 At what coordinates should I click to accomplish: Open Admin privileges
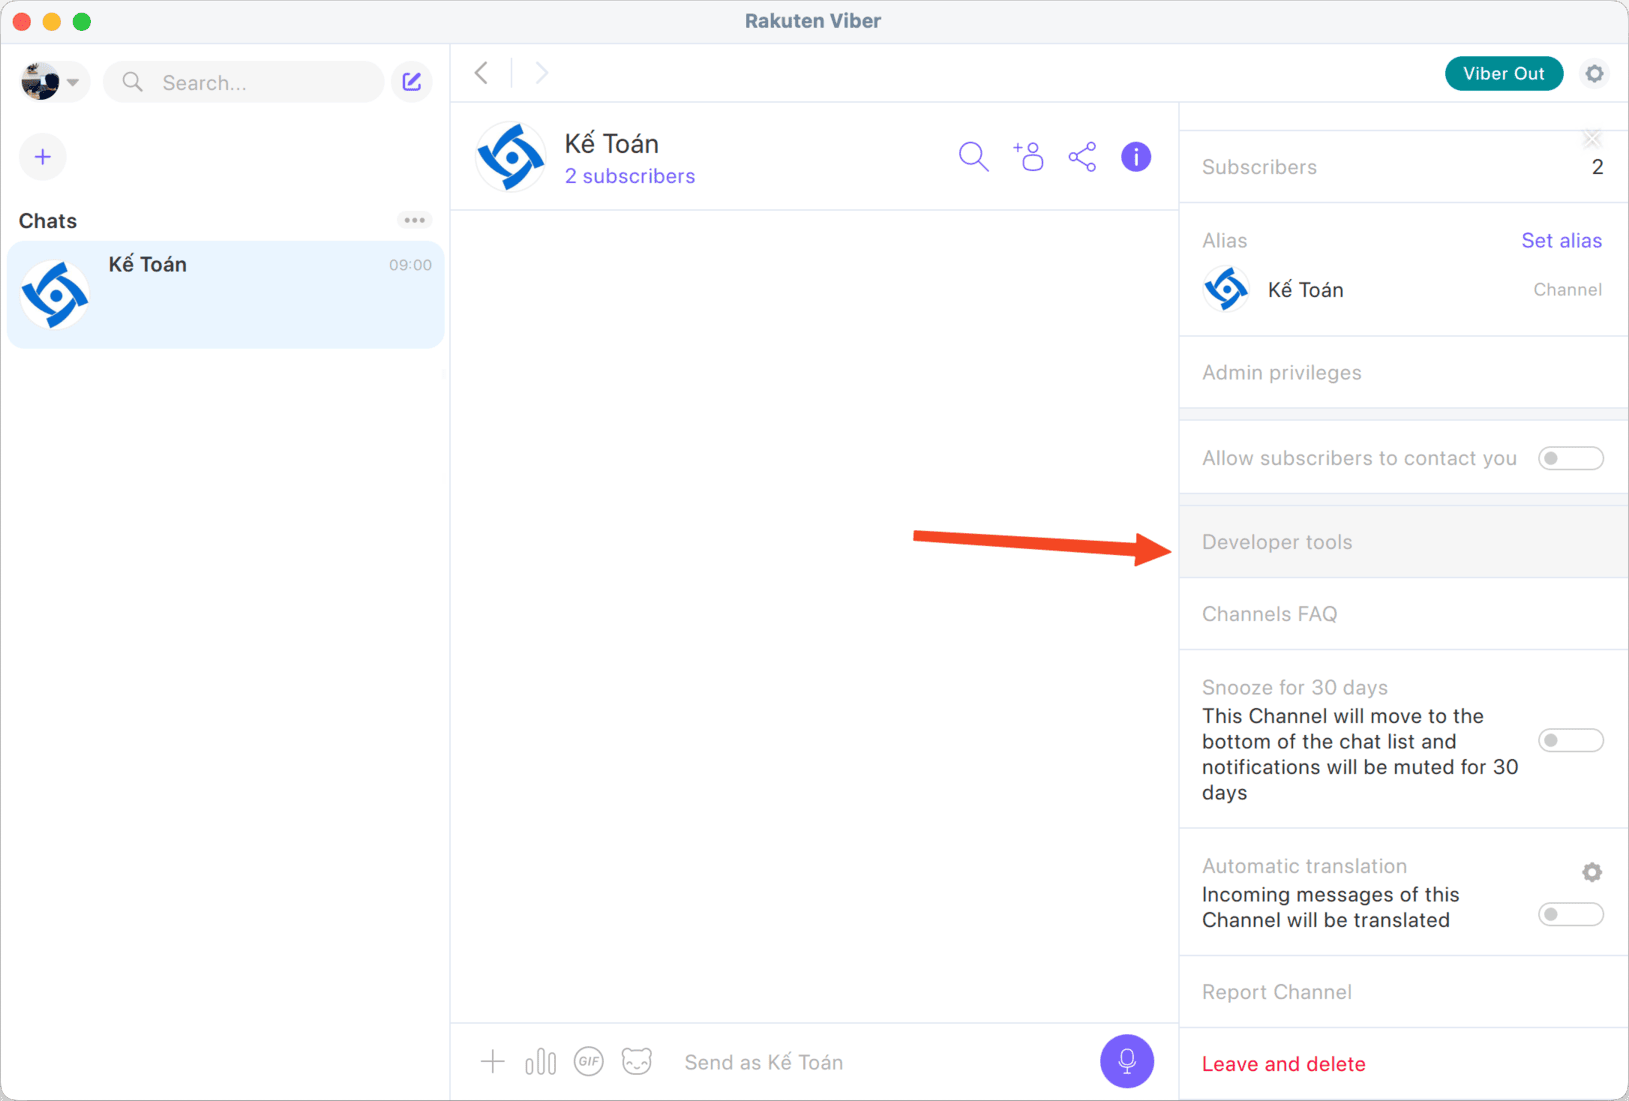click(1404, 372)
